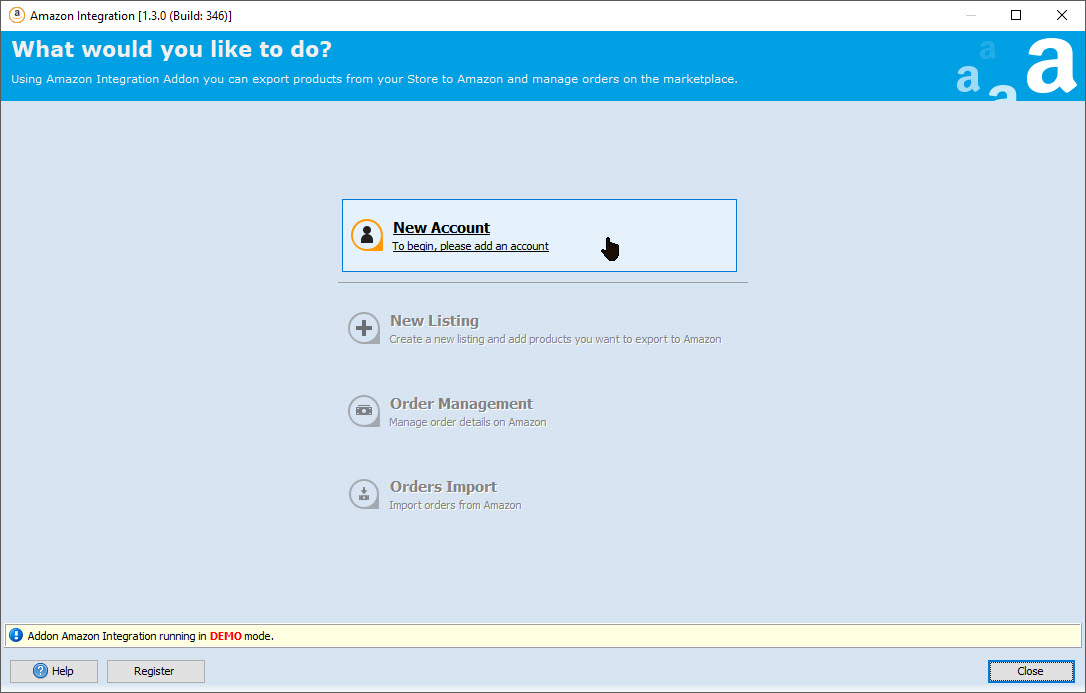Click the addon description text in blue banner

[x=374, y=79]
